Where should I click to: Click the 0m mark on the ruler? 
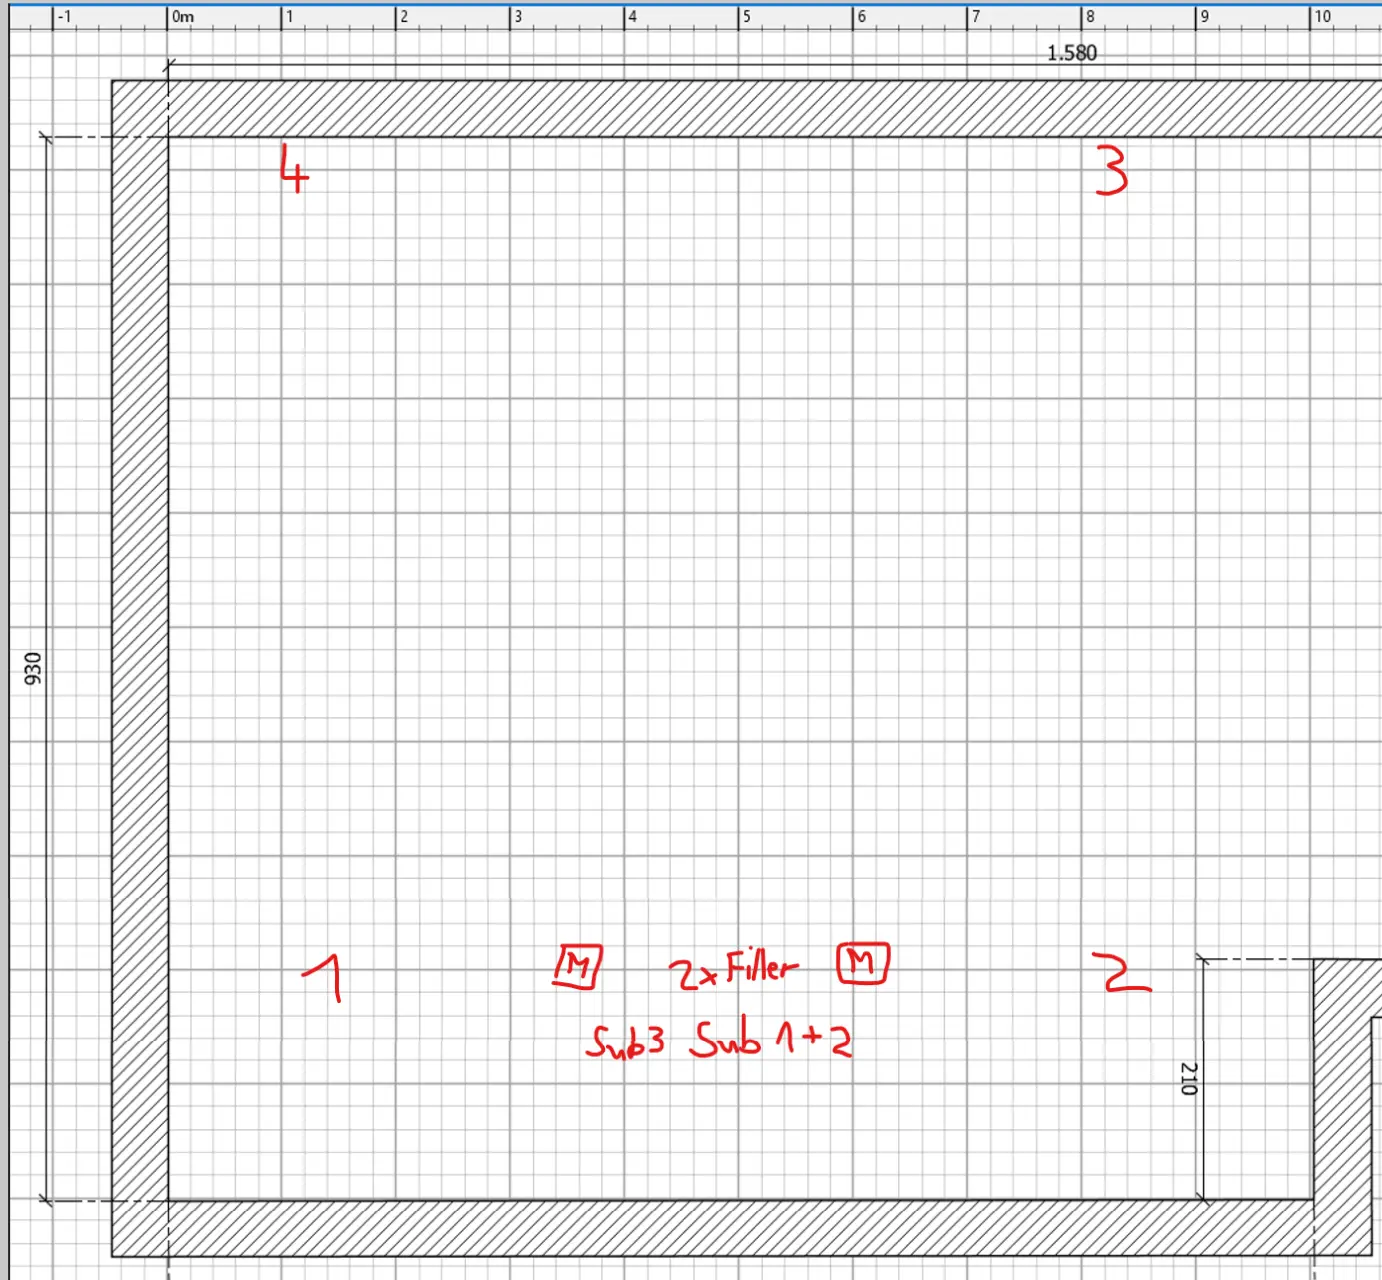tap(183, 17)
